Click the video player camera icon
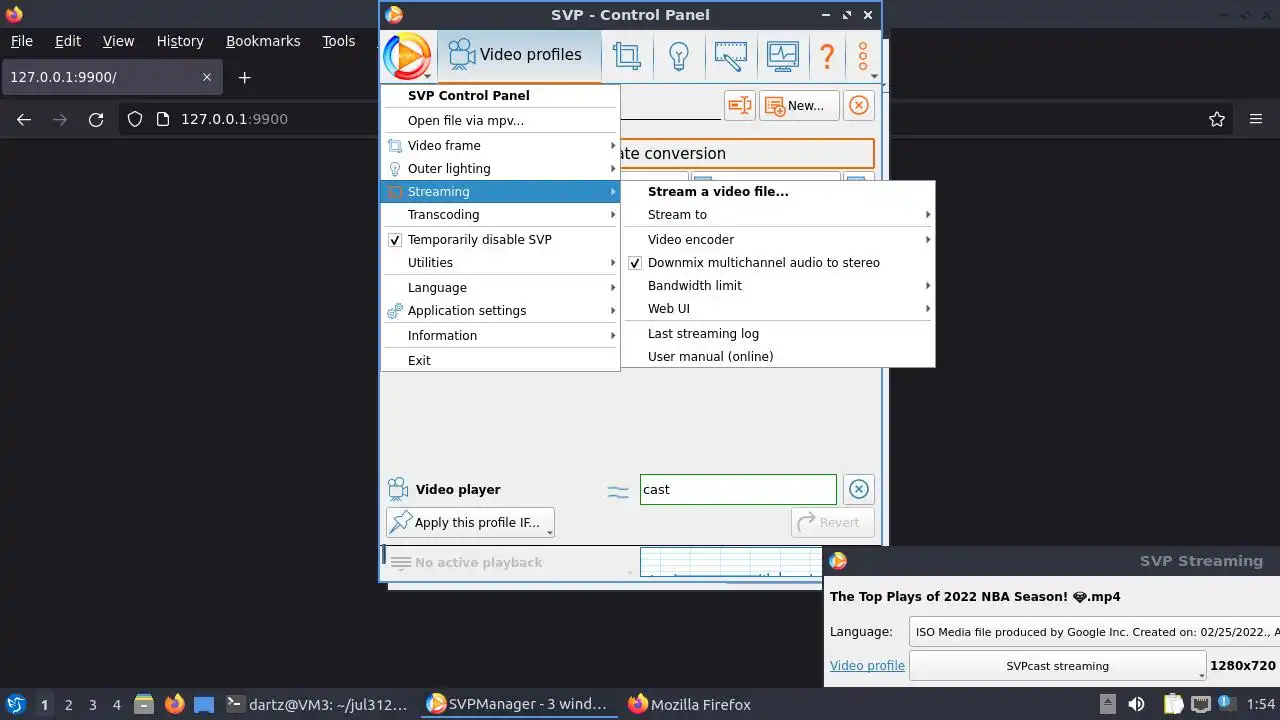 point(398,489)
